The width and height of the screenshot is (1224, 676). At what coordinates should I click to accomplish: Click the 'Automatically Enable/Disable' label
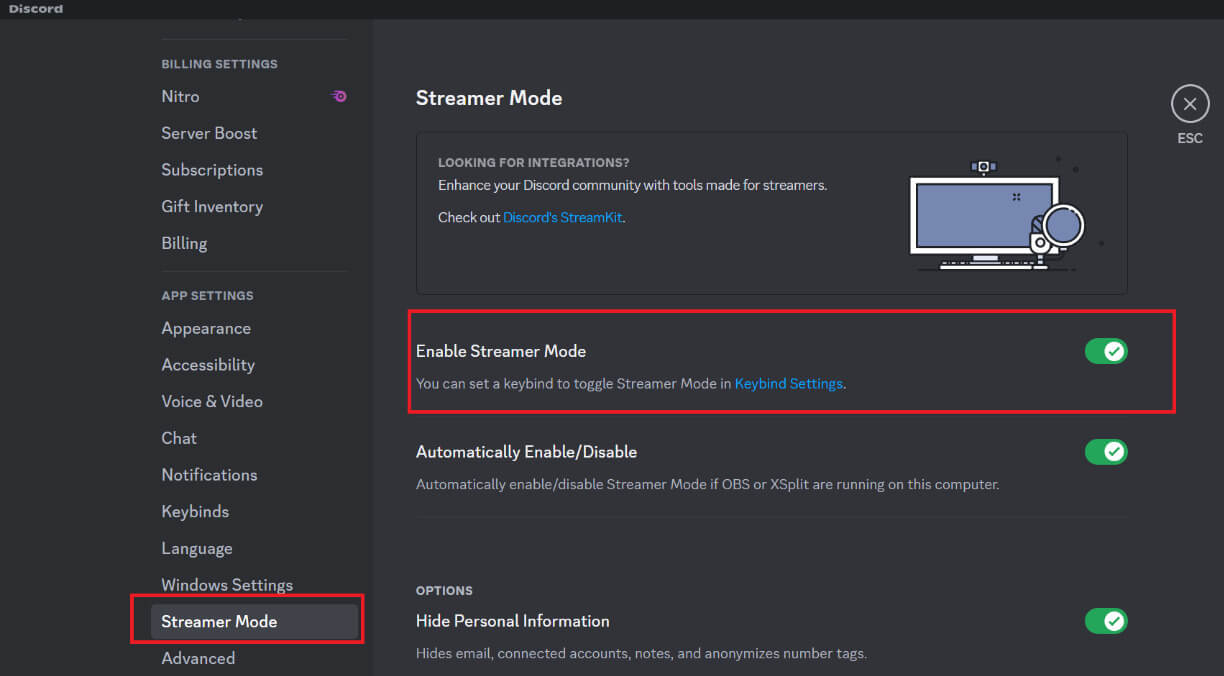tap(526, 452)
